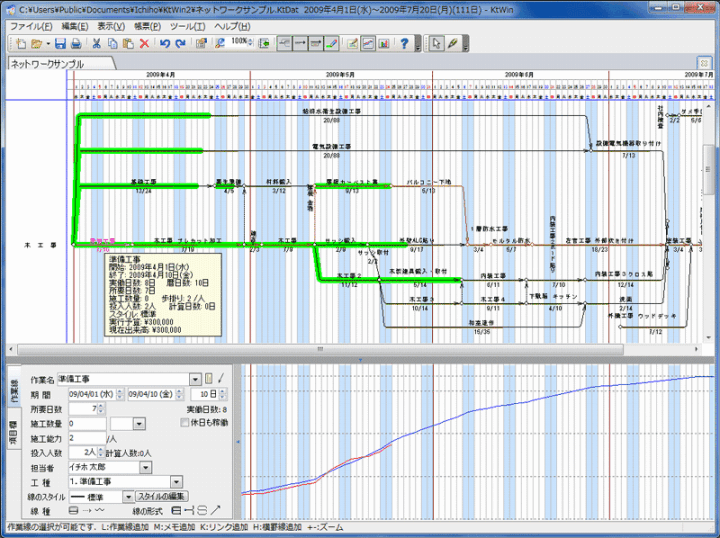Click the Undo arrow icon
This screenshot has width=720, height=538.
tap(164, 44)
